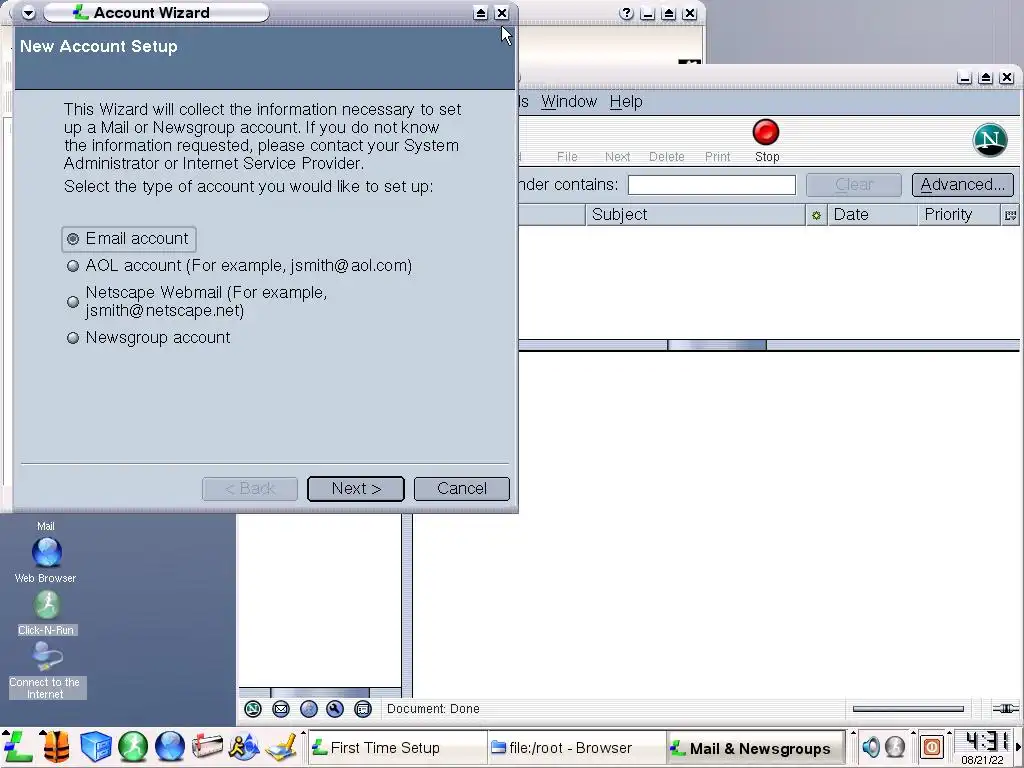Click the online/offline connection plug icon

(1005, 709)
